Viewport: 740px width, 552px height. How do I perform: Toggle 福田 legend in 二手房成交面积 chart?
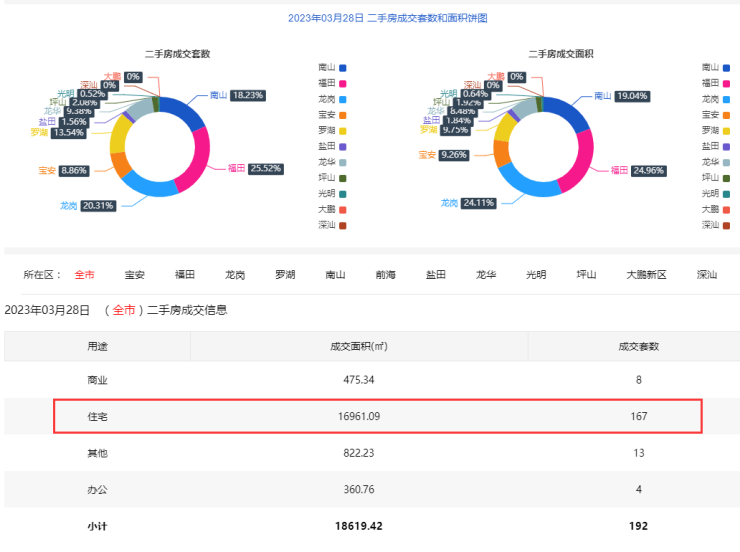719,83
